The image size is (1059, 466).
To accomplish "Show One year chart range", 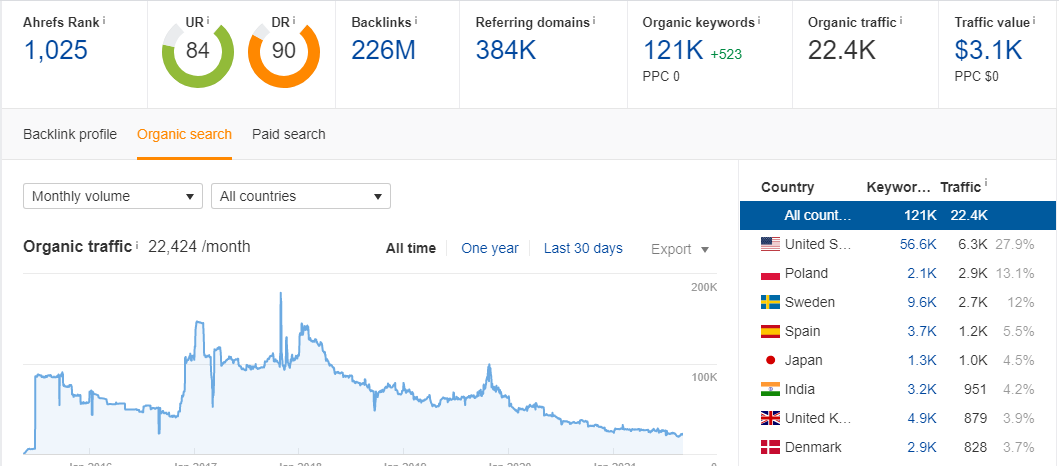I will [x=490, y=249].
